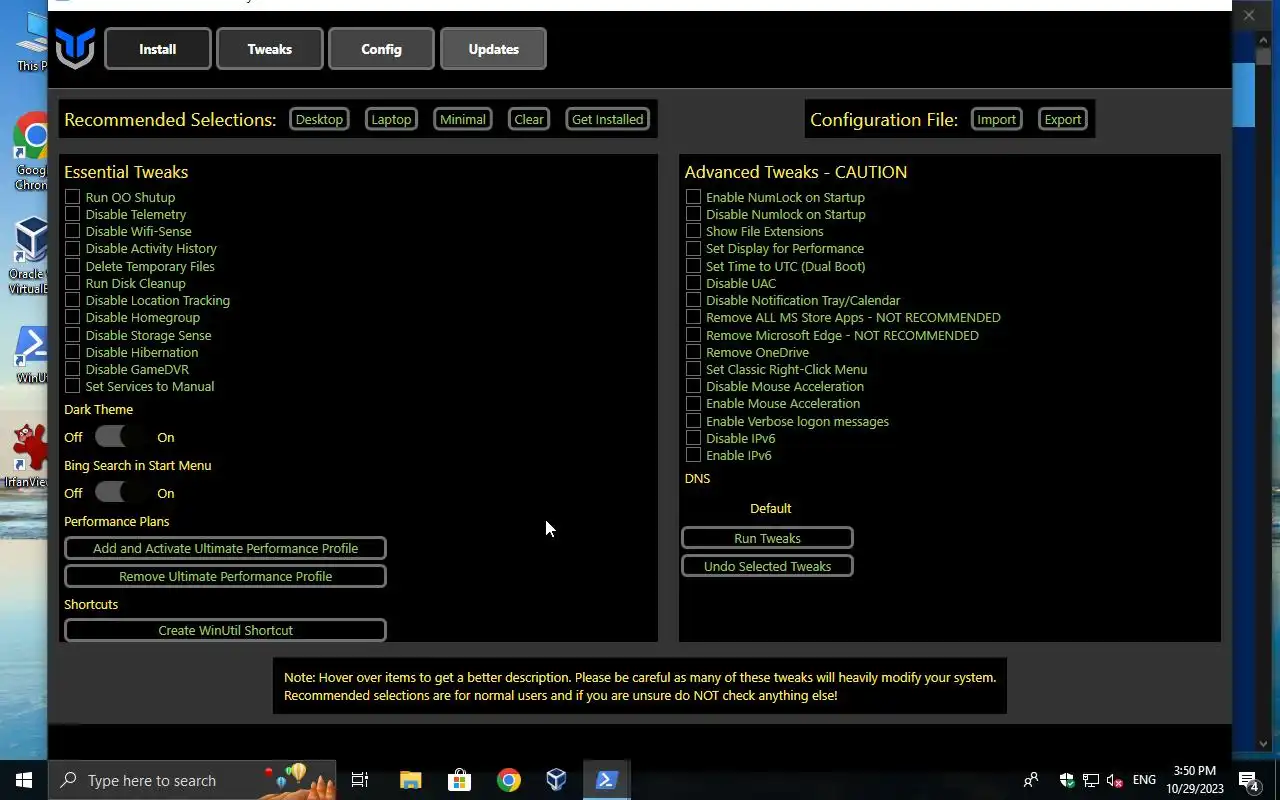The width and height of the screenshot is (1280, 800).
Task: Check Disable UAC
Action: coord(693,283)
